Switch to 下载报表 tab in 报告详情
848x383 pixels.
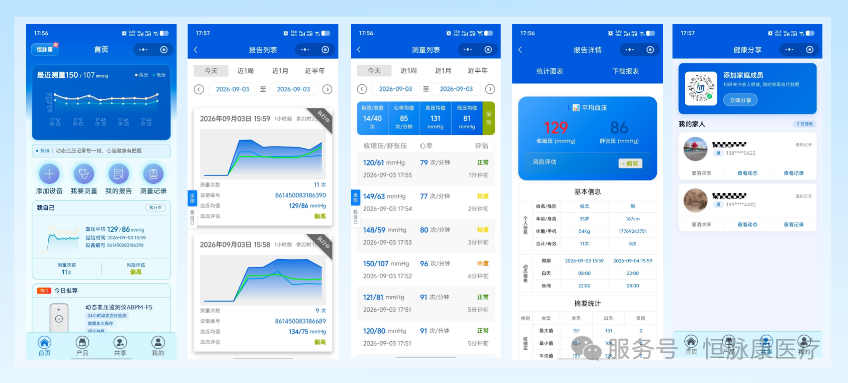(626, 71)
